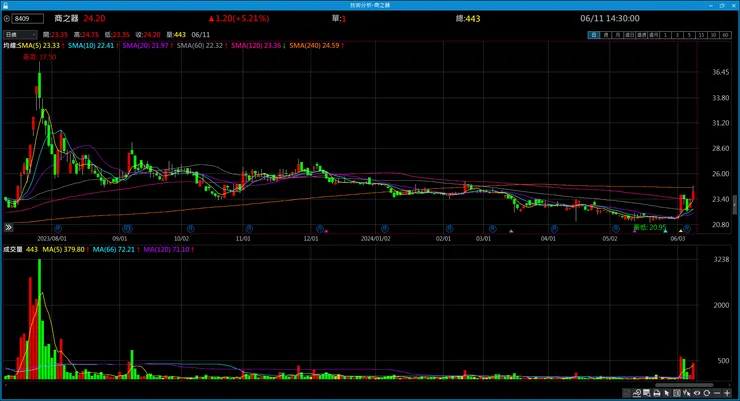Click the 月 marker above 03/01 date

click(x=492, y=229)
